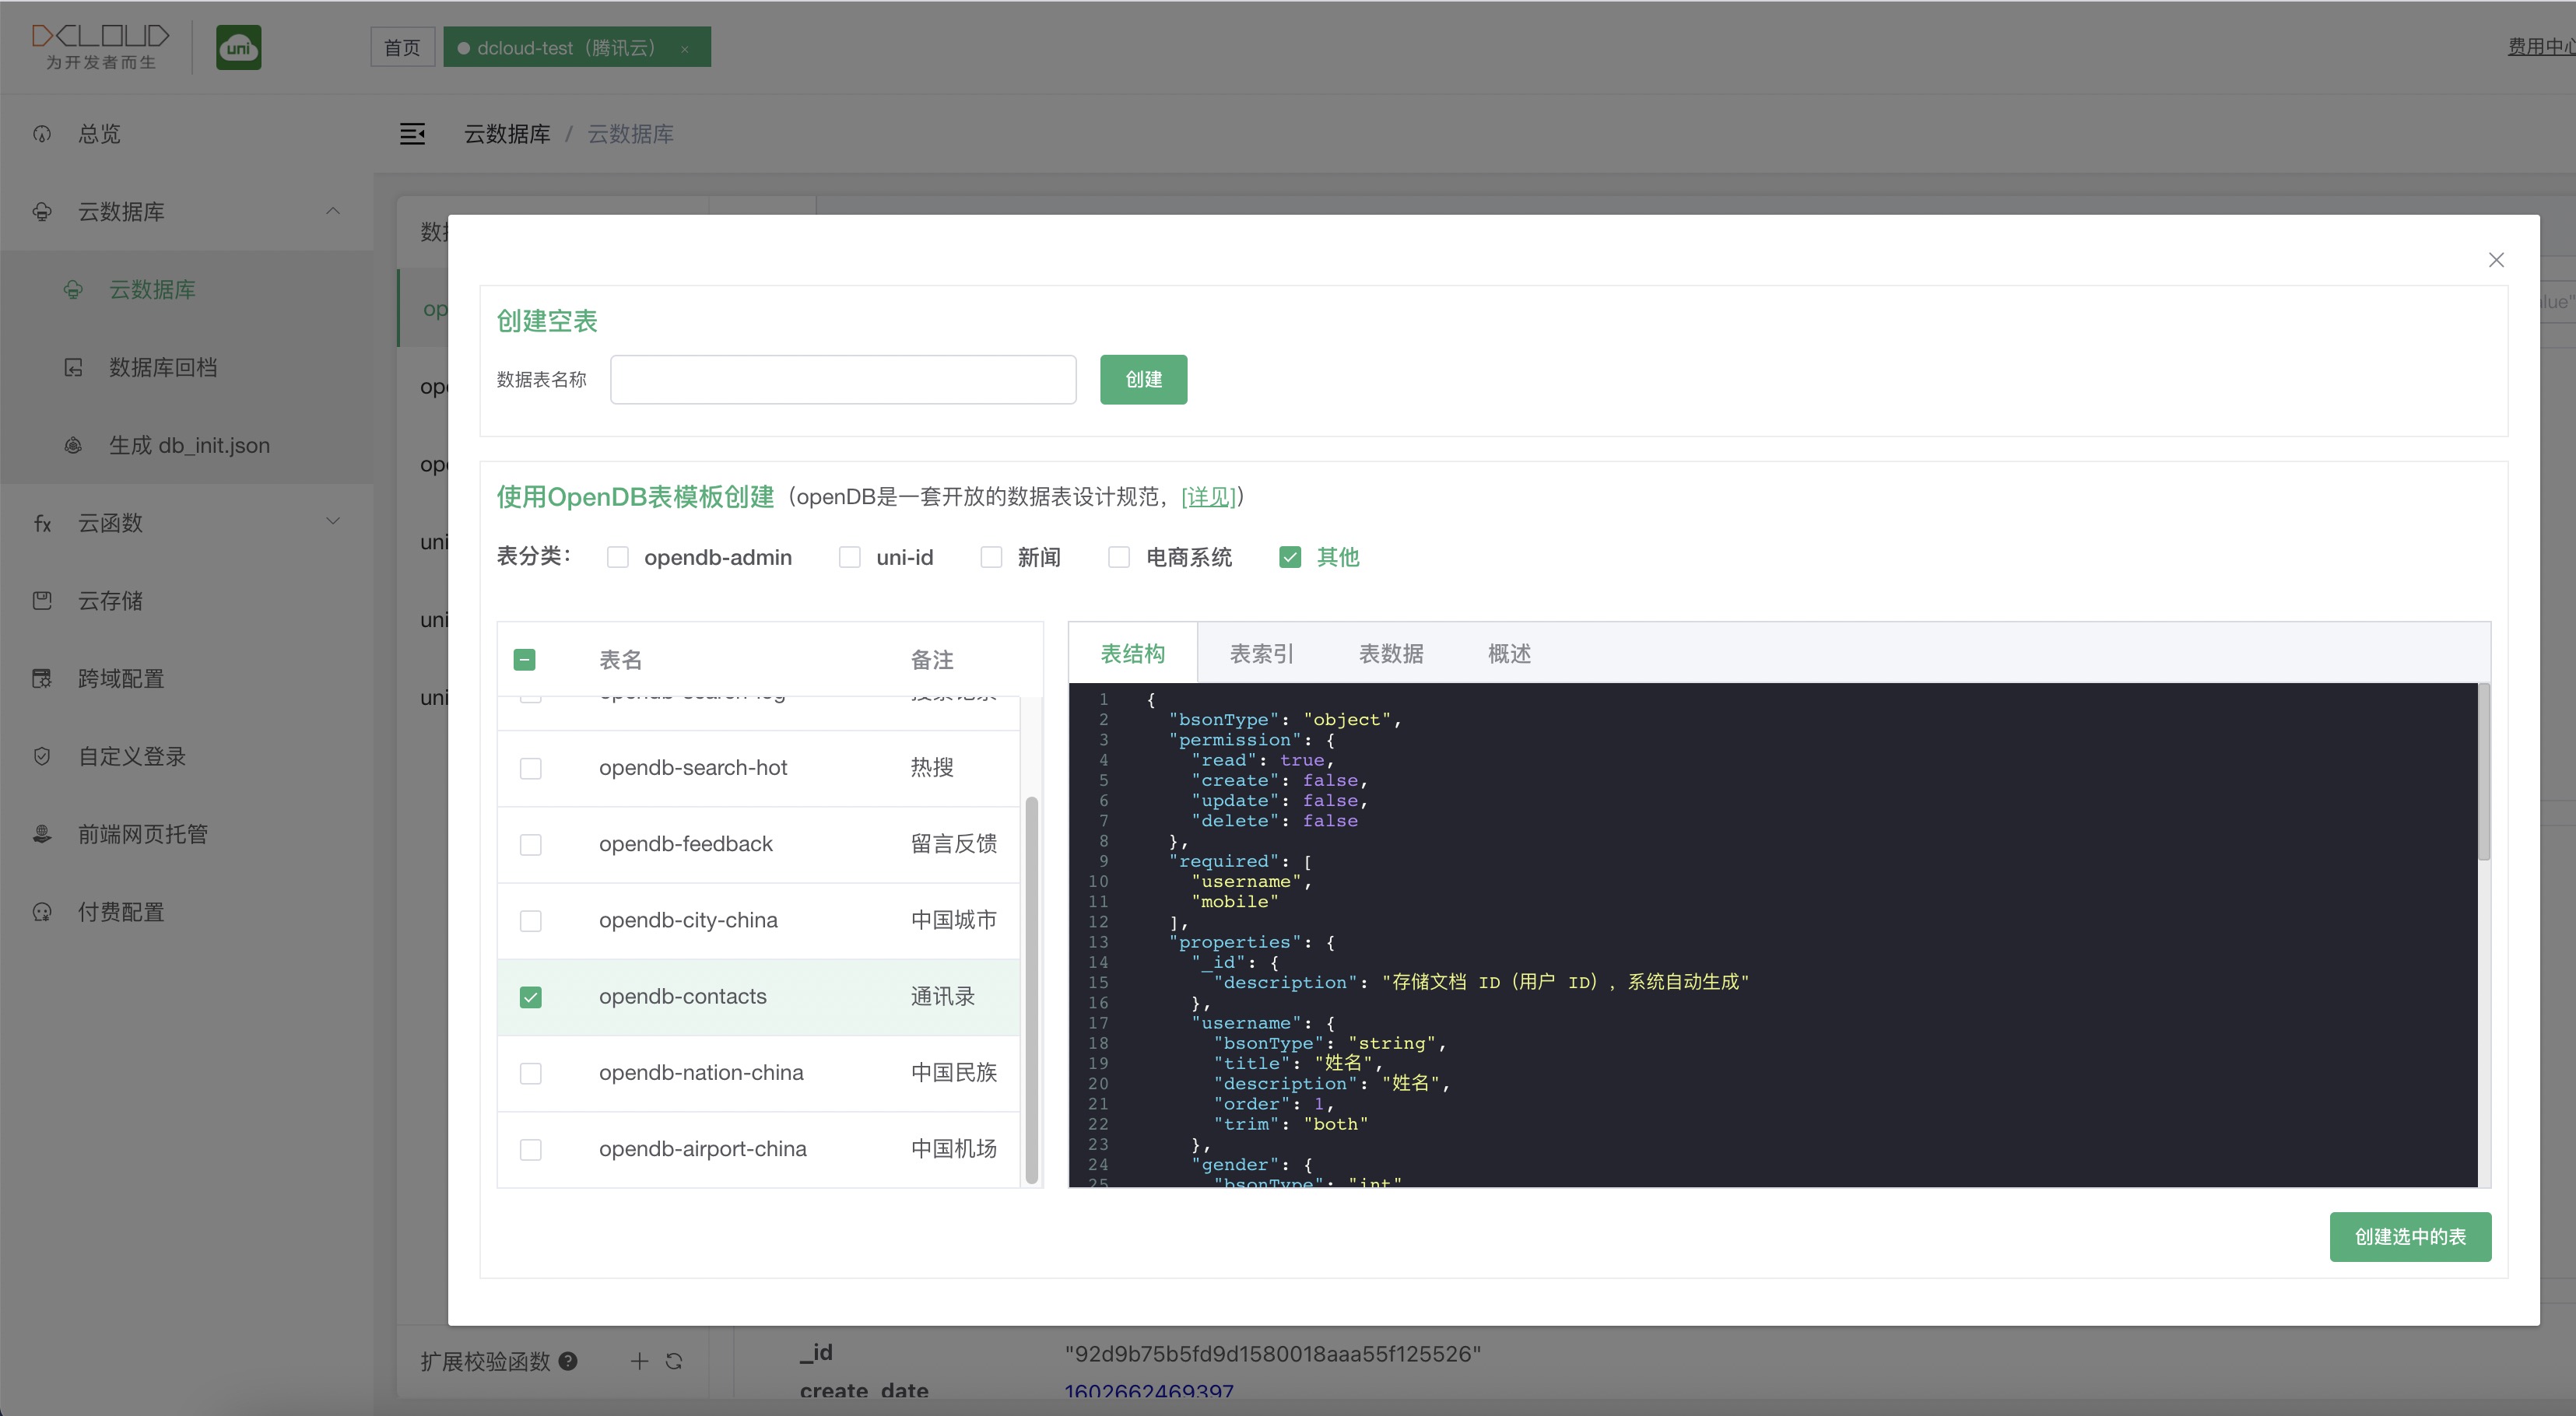Switch to 表索引 tab

click(1262, 654)
